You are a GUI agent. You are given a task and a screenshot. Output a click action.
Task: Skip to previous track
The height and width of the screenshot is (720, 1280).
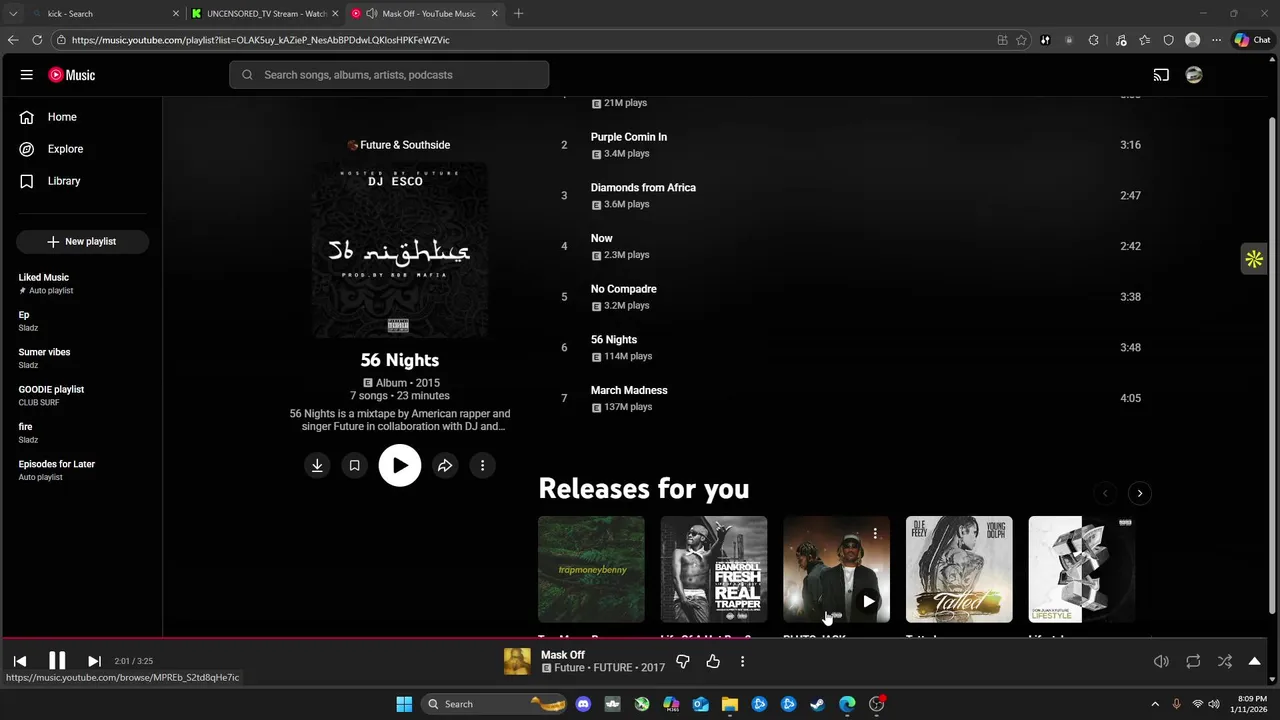coord(20,661)
